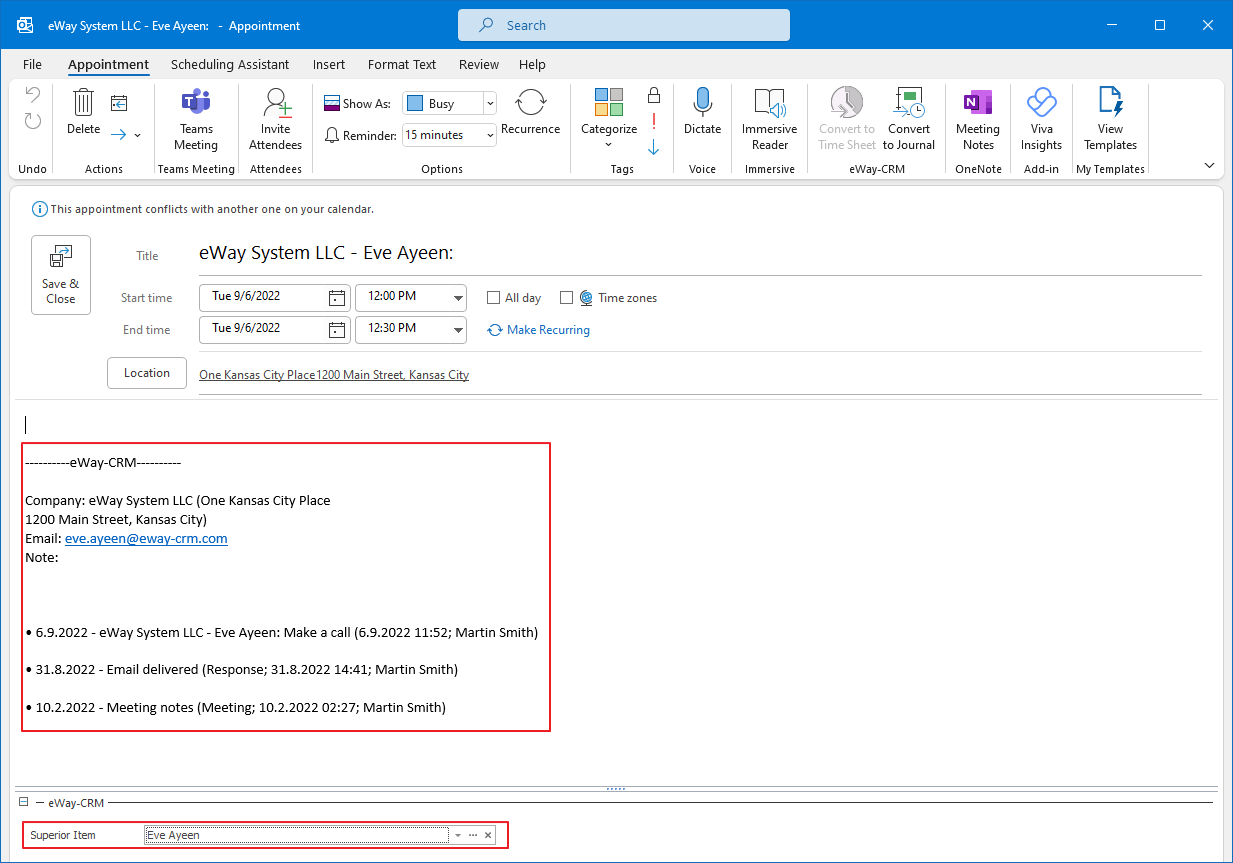Set Low Importance with blue down arrow

tap(654, 147)
